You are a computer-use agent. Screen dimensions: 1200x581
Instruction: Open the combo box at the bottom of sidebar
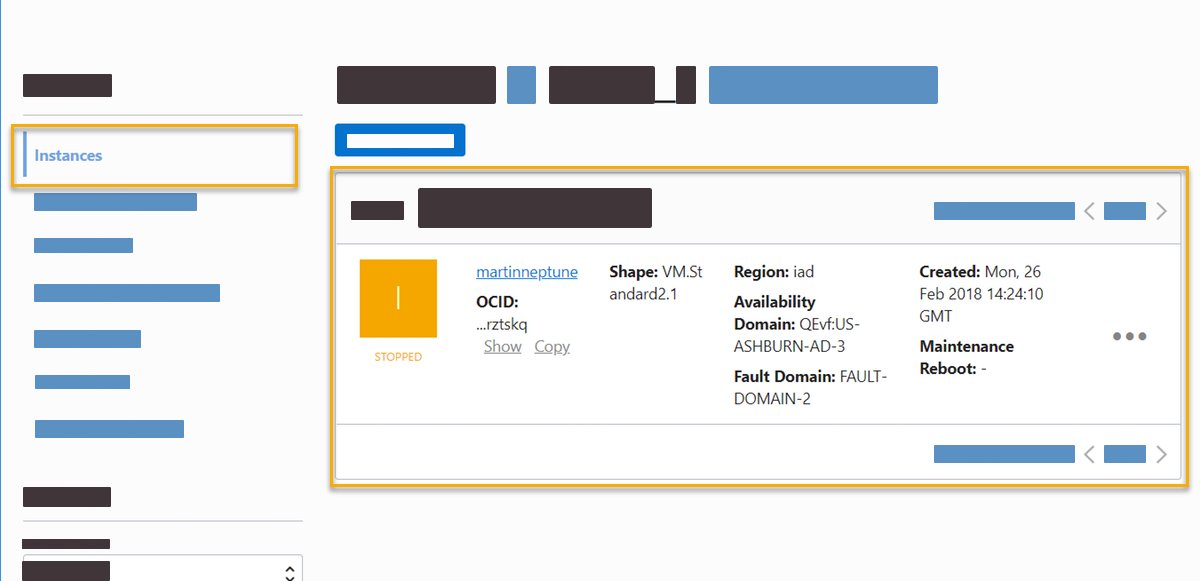tap(160, 568)
